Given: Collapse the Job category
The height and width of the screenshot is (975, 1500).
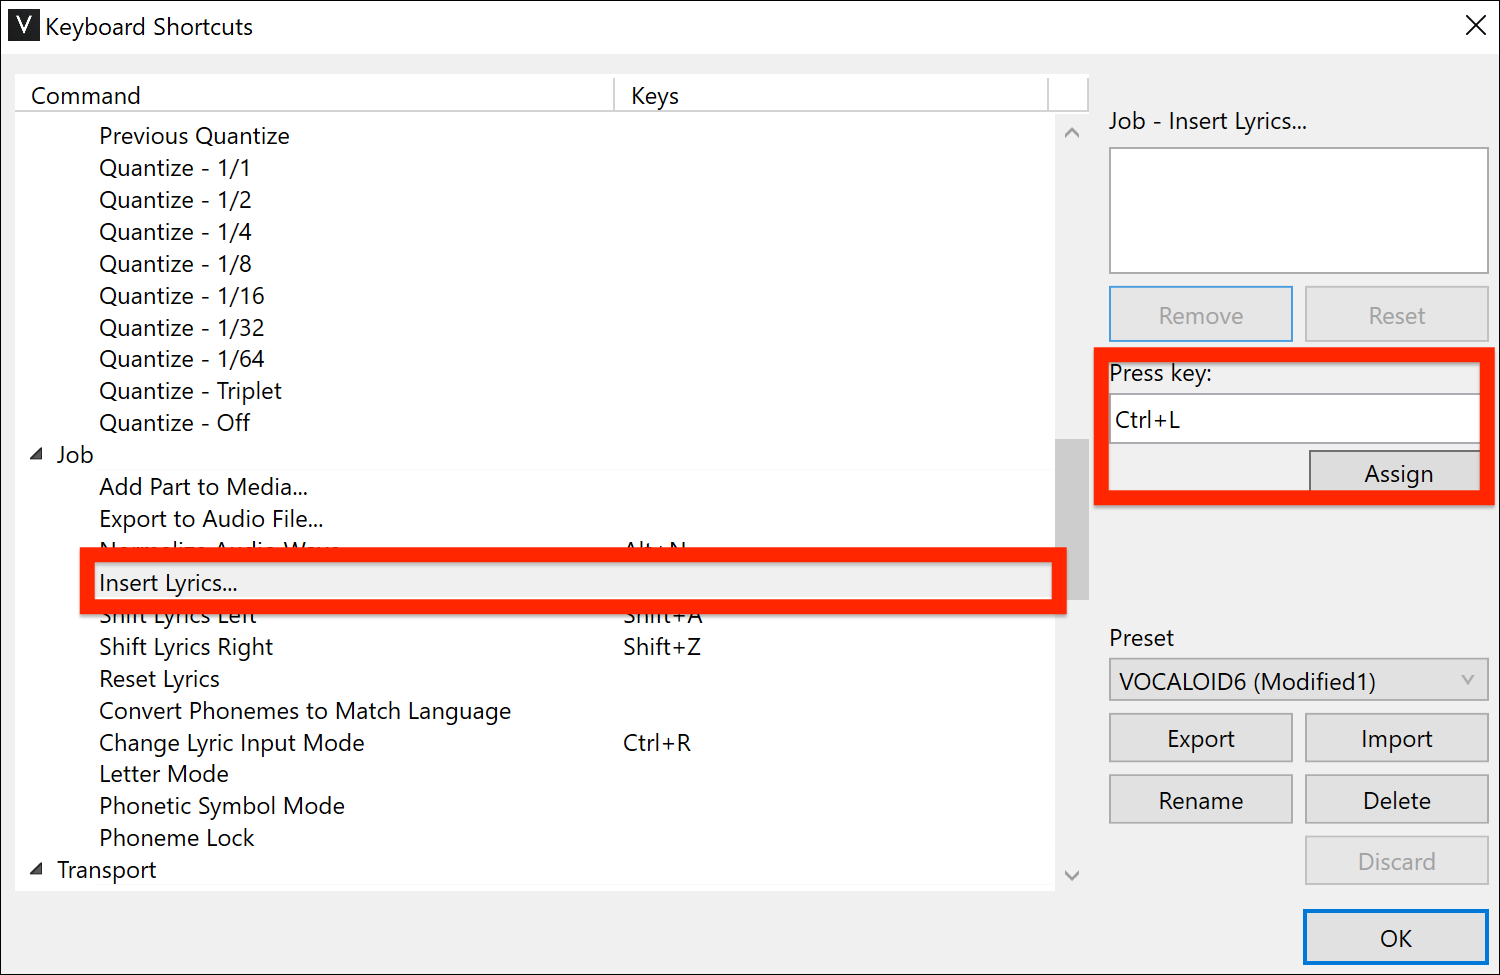Looking at the screenshot, I should (x=36, y=453).
